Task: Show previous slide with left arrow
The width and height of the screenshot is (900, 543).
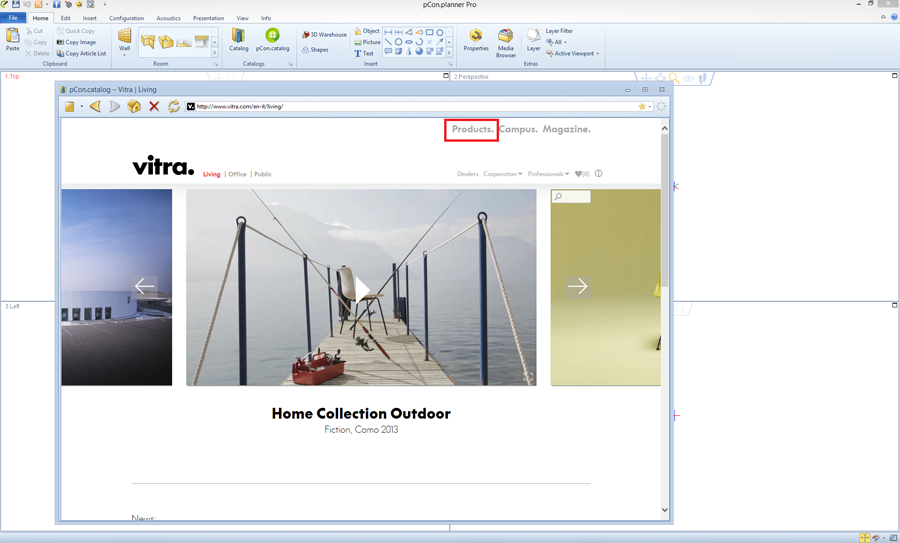Action: click(144, 286)
